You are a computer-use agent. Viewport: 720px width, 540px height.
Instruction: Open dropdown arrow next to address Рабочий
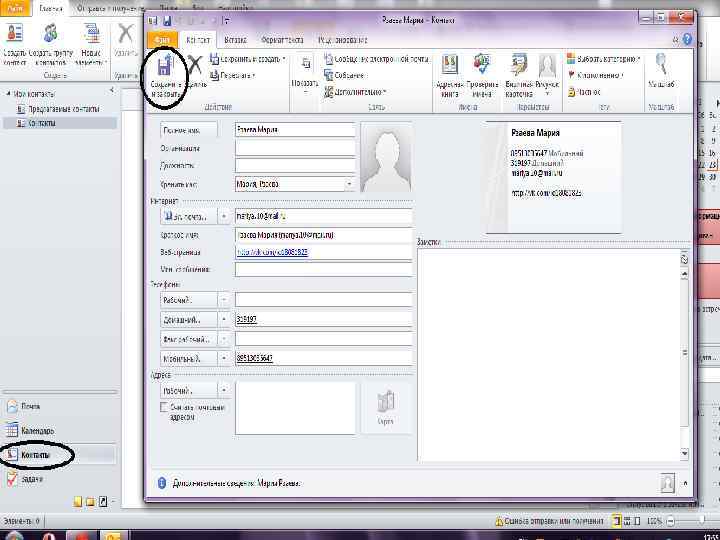224,390
